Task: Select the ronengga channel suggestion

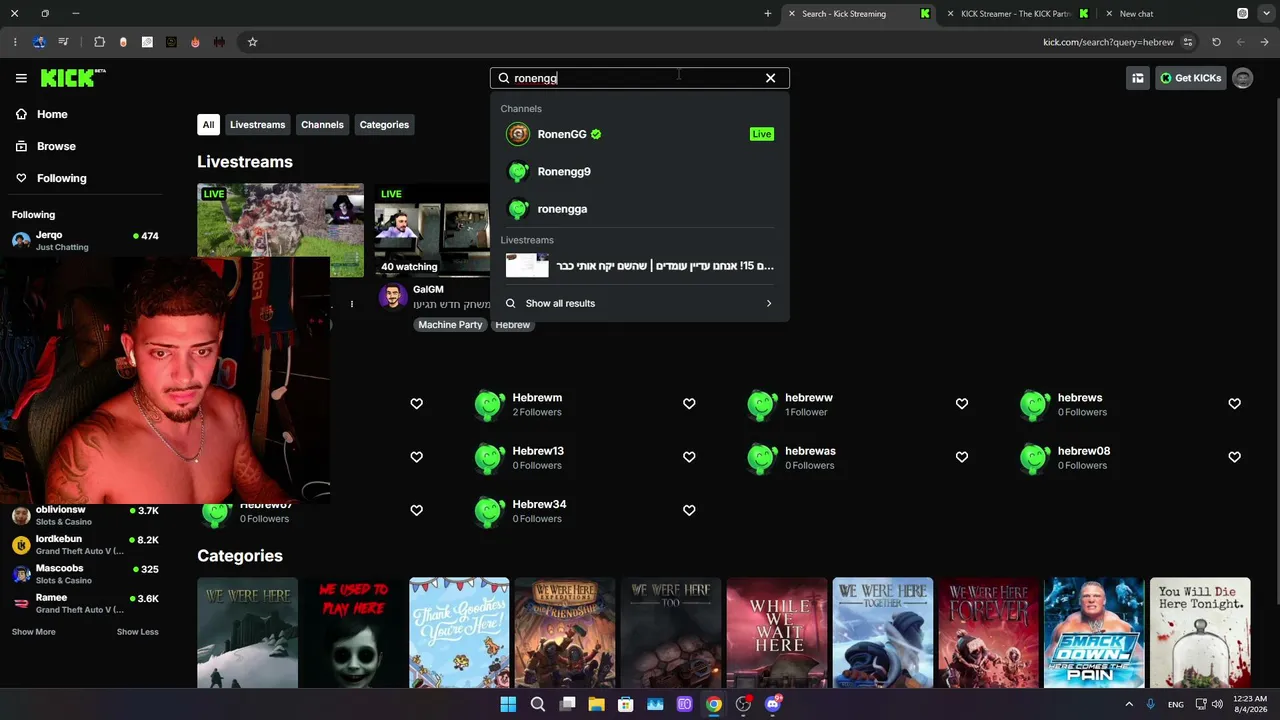Action: coord(640,209)
